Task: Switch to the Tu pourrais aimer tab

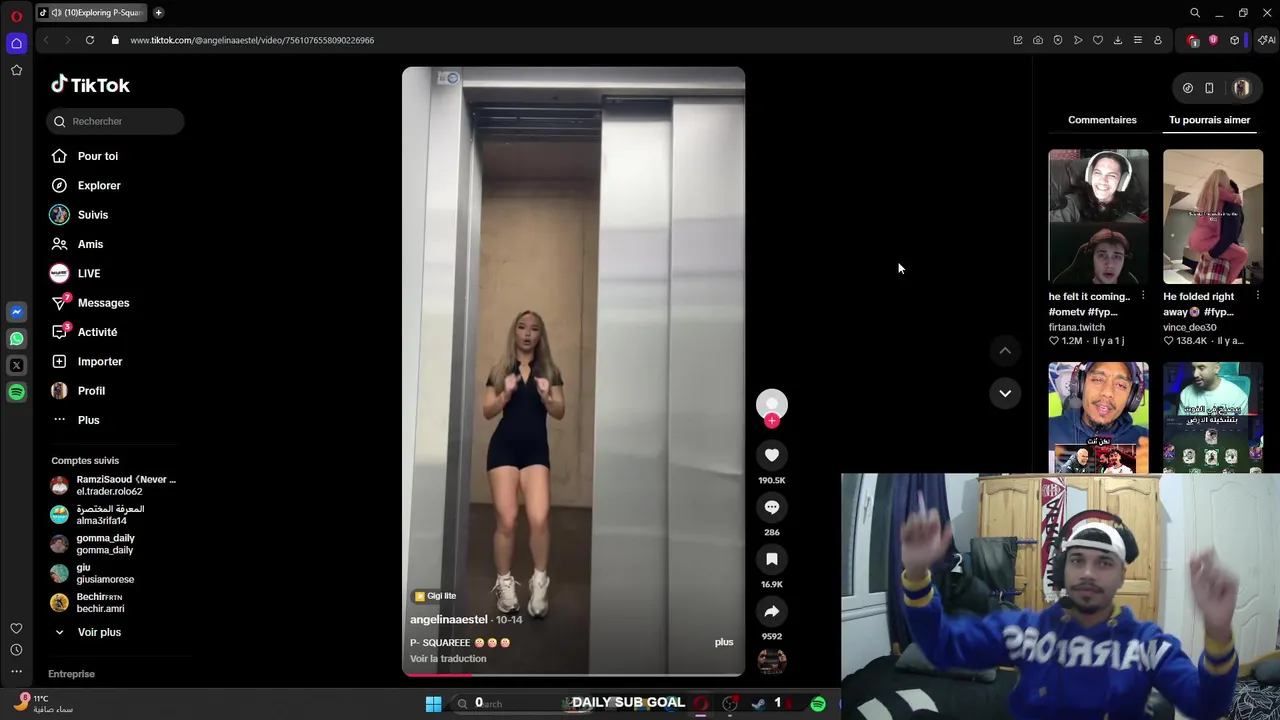Action: coord(1210,120)
